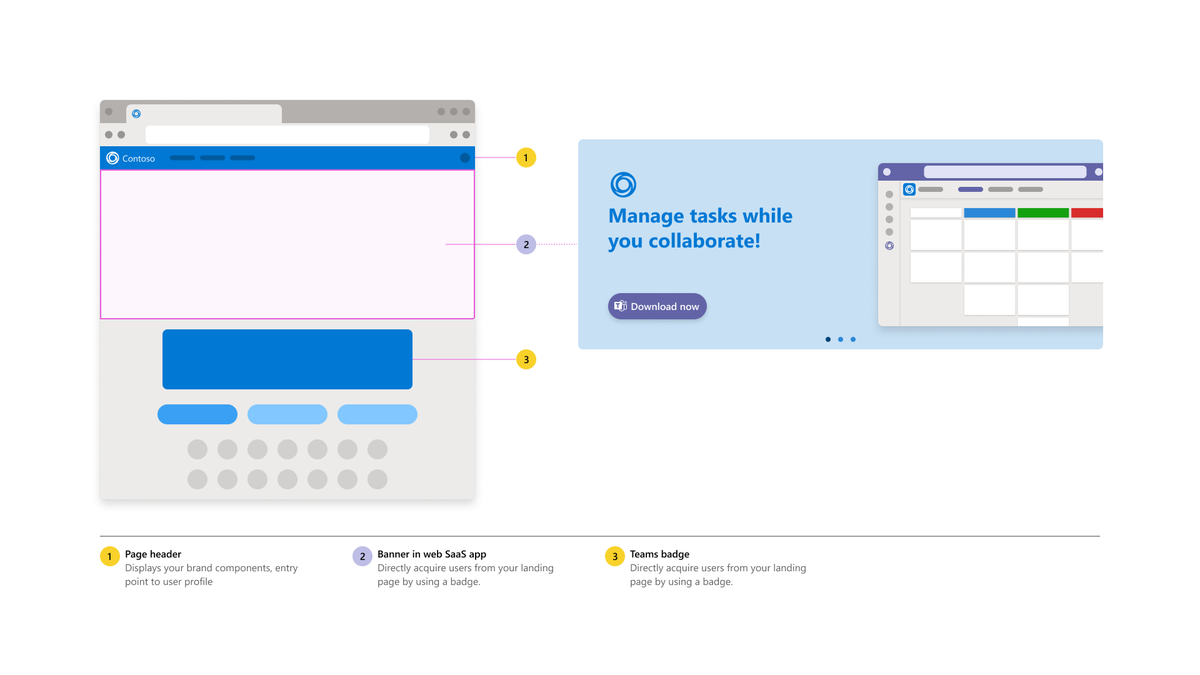Focus the search bar in the Teams mockup
This screenshot has width=1200, height=675.
point(1005,172)
